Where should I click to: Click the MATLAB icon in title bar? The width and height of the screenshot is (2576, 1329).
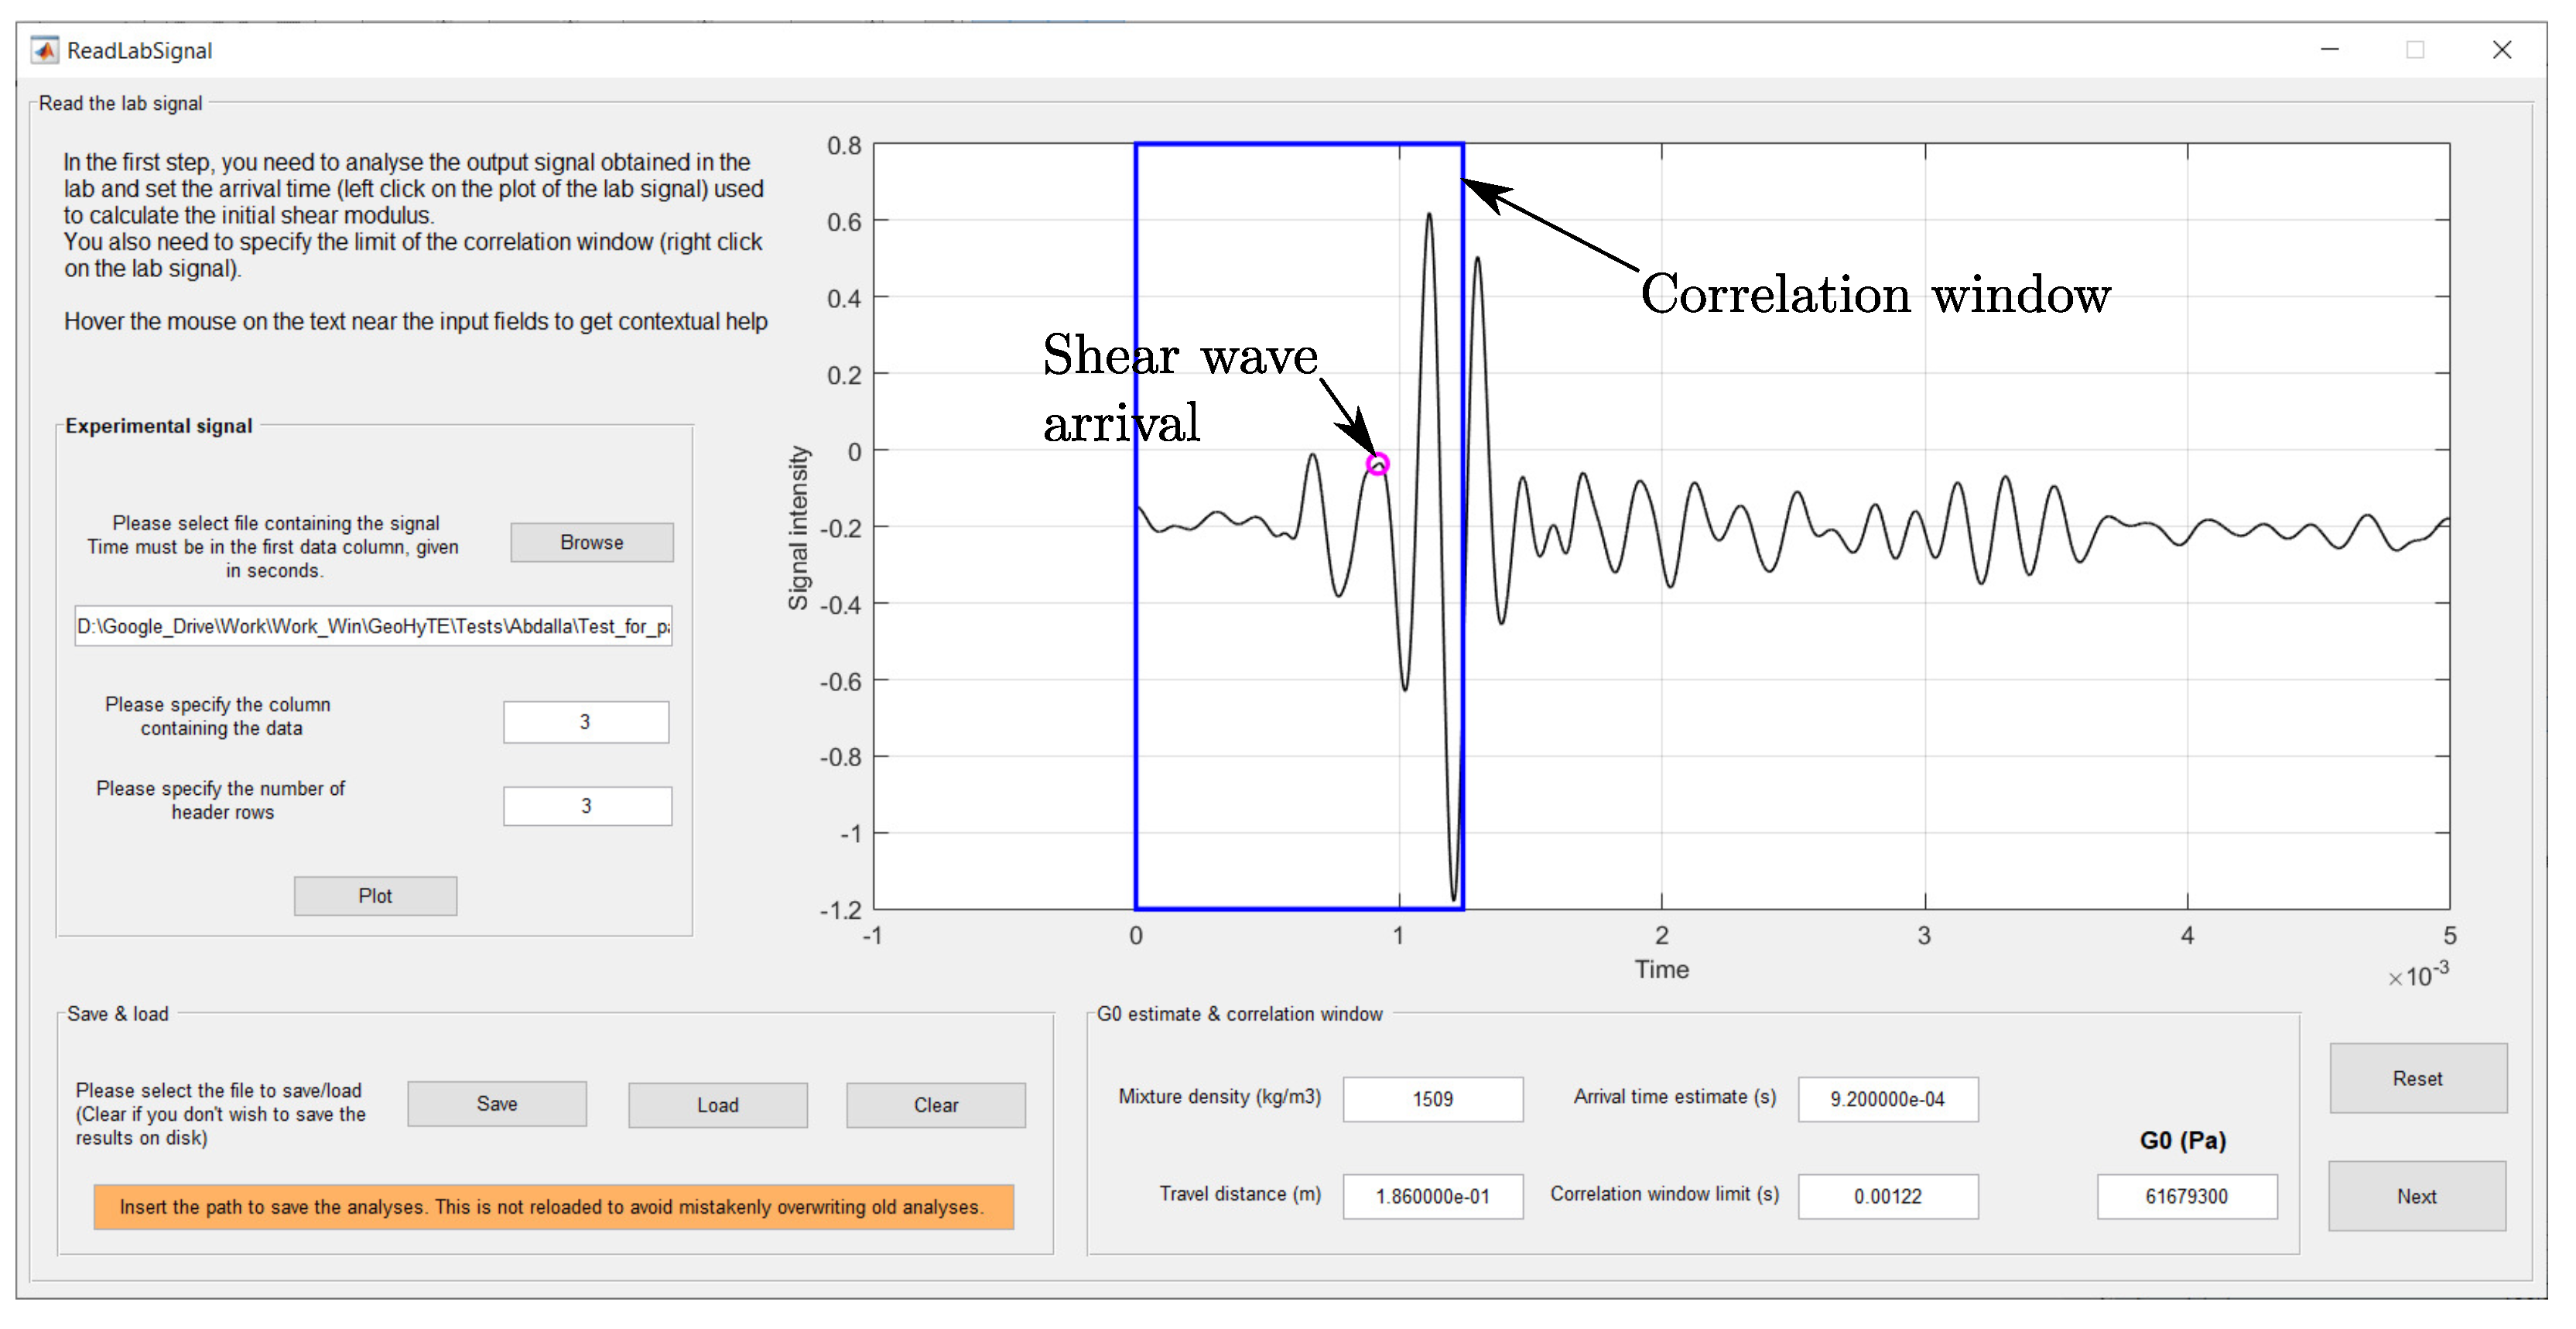click(44, 50)
